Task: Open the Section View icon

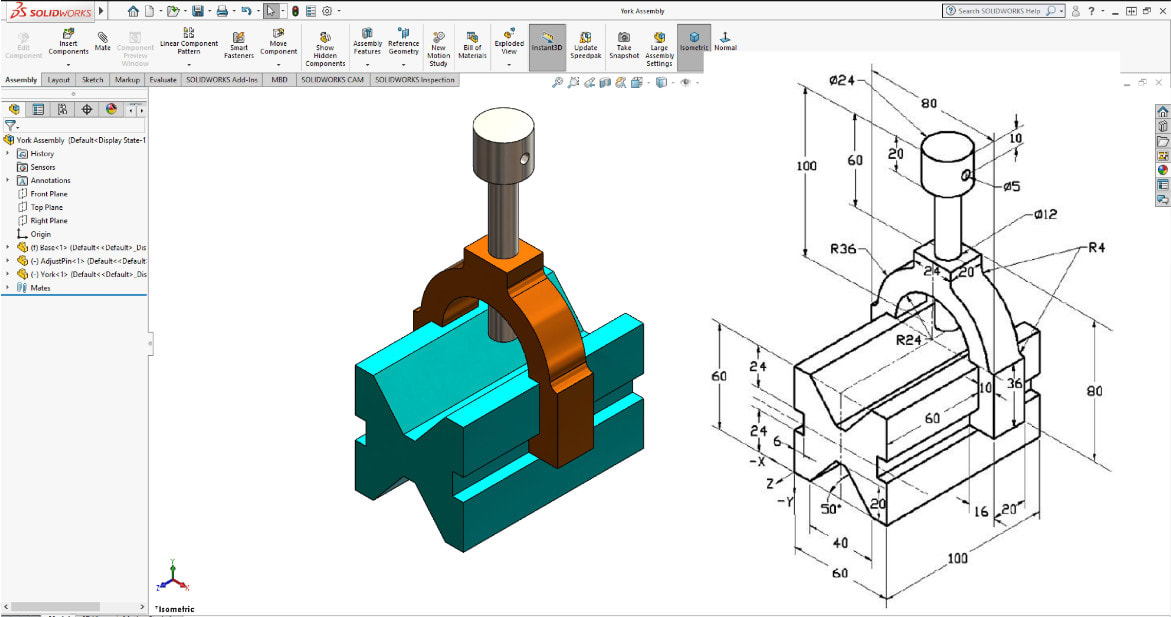Action: coord(605,82)
